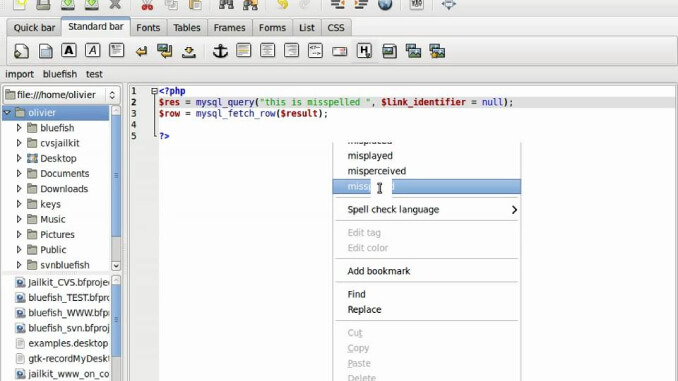
Task: Open the file:///home/olivier path dropdown
Action: 61,95
